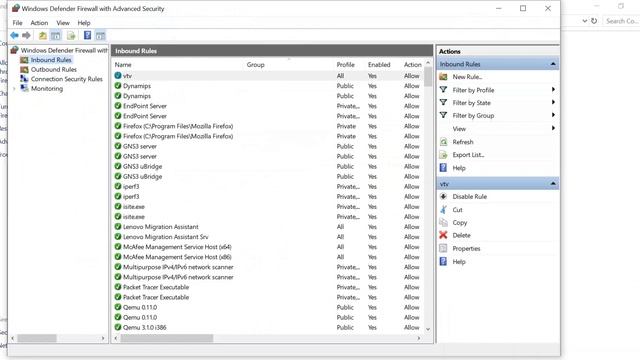Open the View submenu arrow
The width and height of the screenshot is (640, 360).
coord(553,129)
